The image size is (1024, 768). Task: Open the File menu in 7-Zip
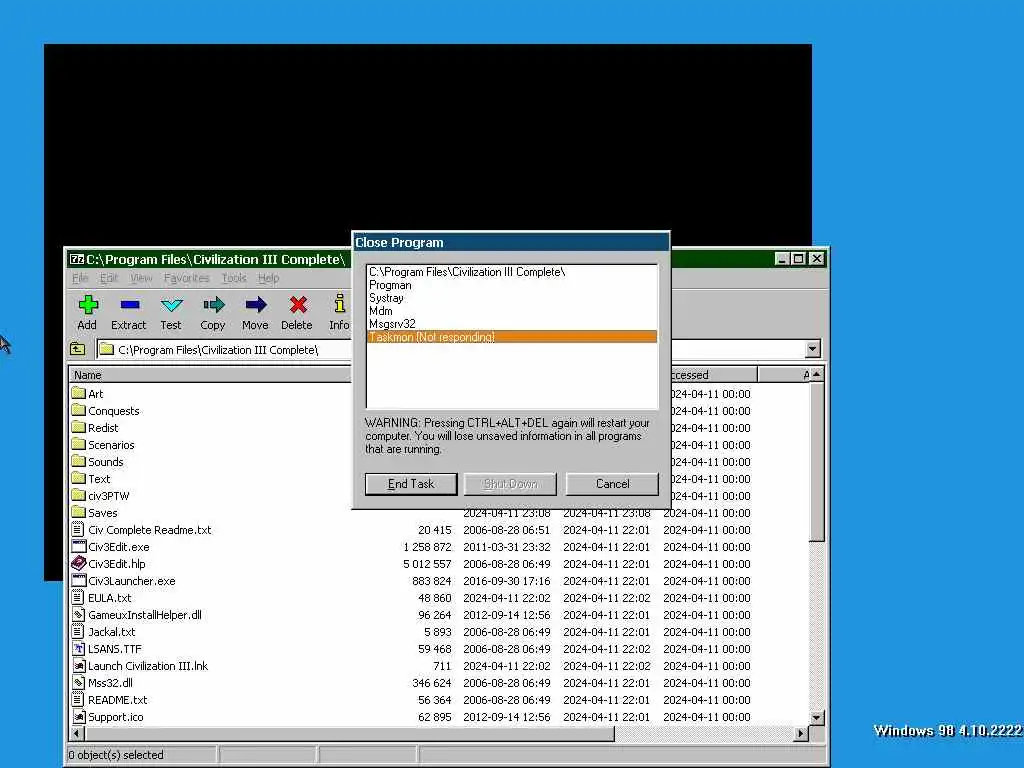pos(80,278)
